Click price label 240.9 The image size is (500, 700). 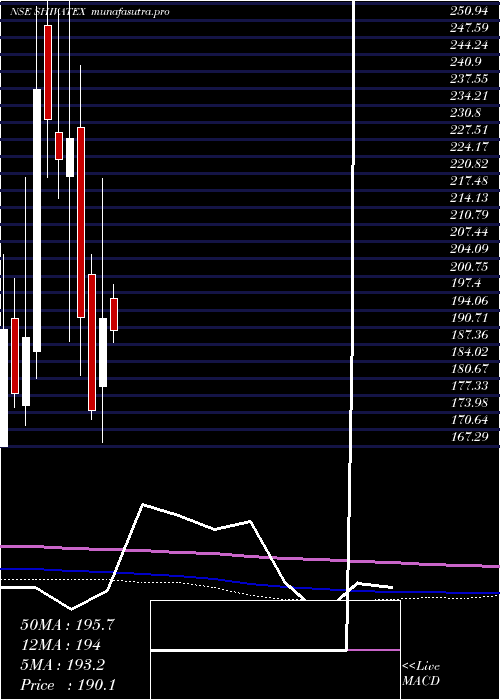click(465, 63)
